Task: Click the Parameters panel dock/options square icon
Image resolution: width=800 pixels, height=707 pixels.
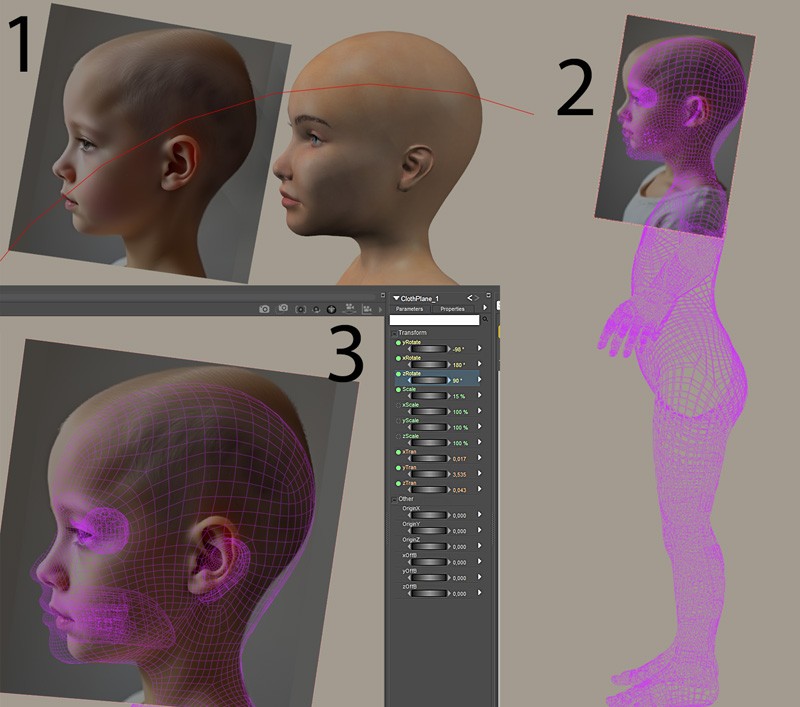Action: 488,295
